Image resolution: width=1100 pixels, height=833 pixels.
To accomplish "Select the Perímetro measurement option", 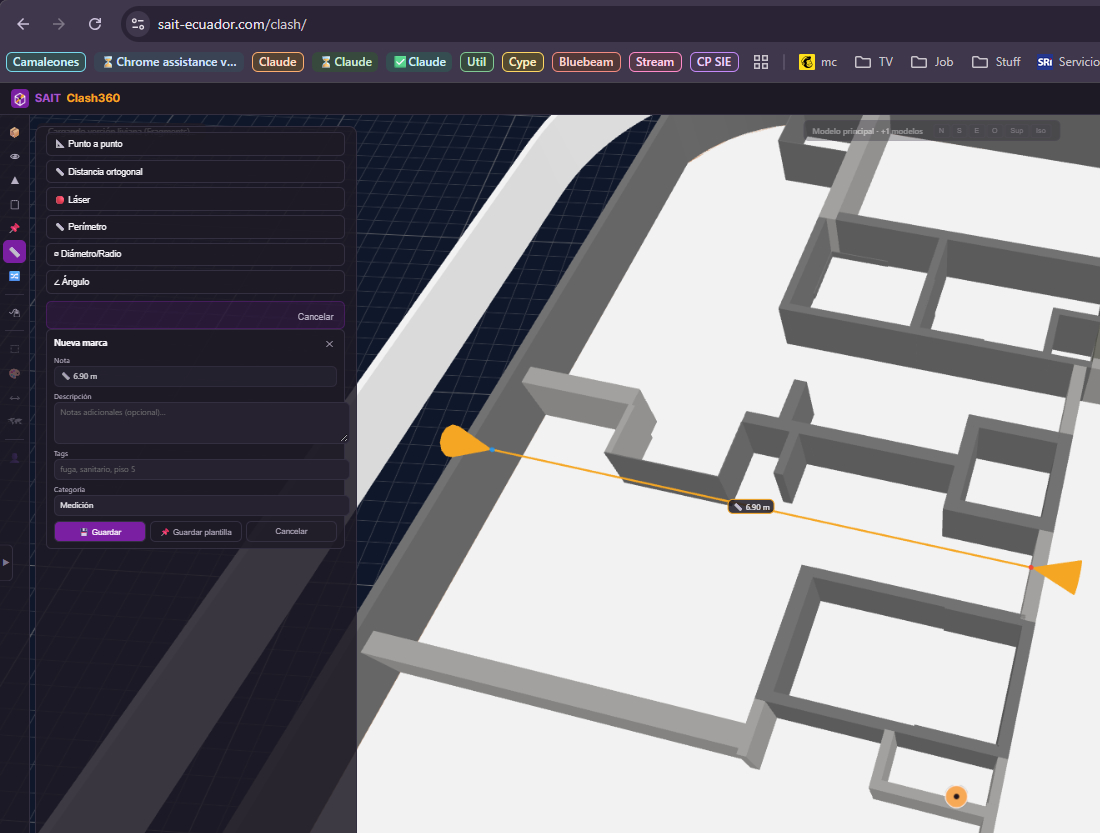I will (x=195, y=227).
